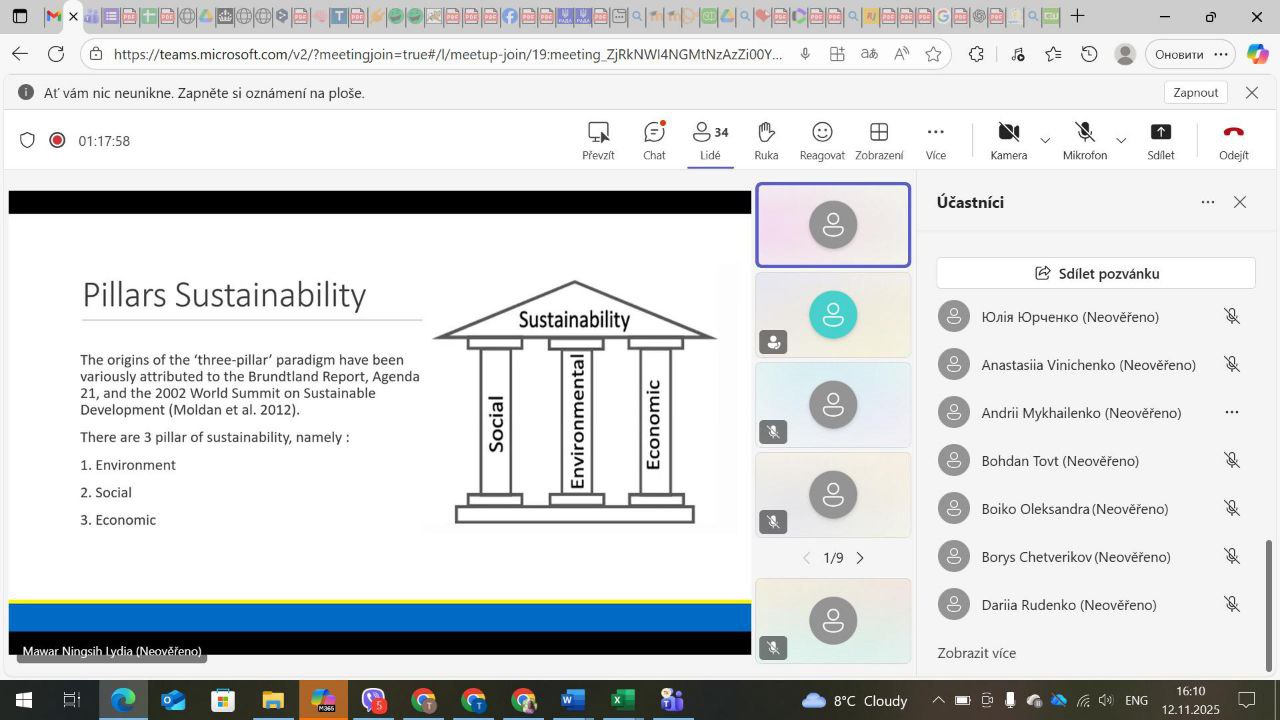Open Zobrazení view layout options
This screenshot has height=720, width=1280.
pyautogui.click(x=879, y=140)
